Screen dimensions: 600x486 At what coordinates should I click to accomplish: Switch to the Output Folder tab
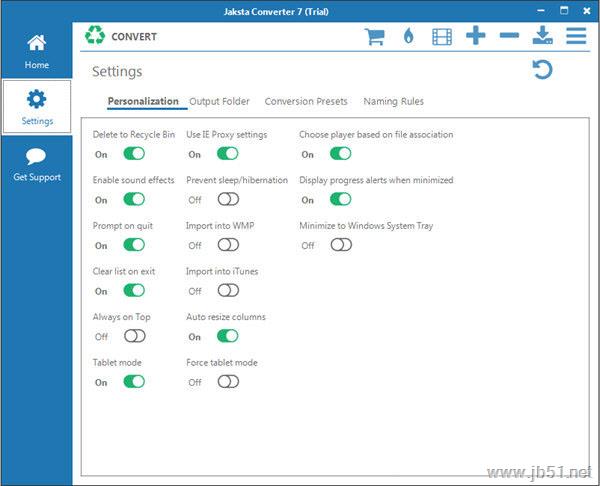point(219,101)
